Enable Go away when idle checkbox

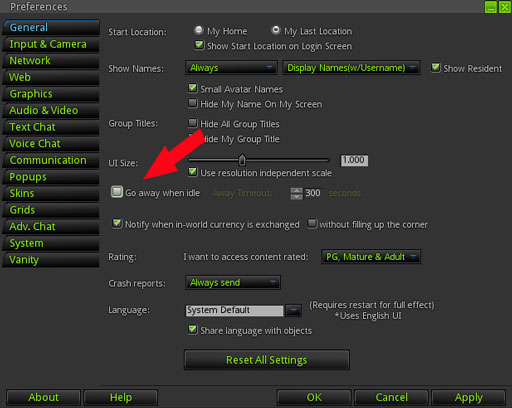117,192
